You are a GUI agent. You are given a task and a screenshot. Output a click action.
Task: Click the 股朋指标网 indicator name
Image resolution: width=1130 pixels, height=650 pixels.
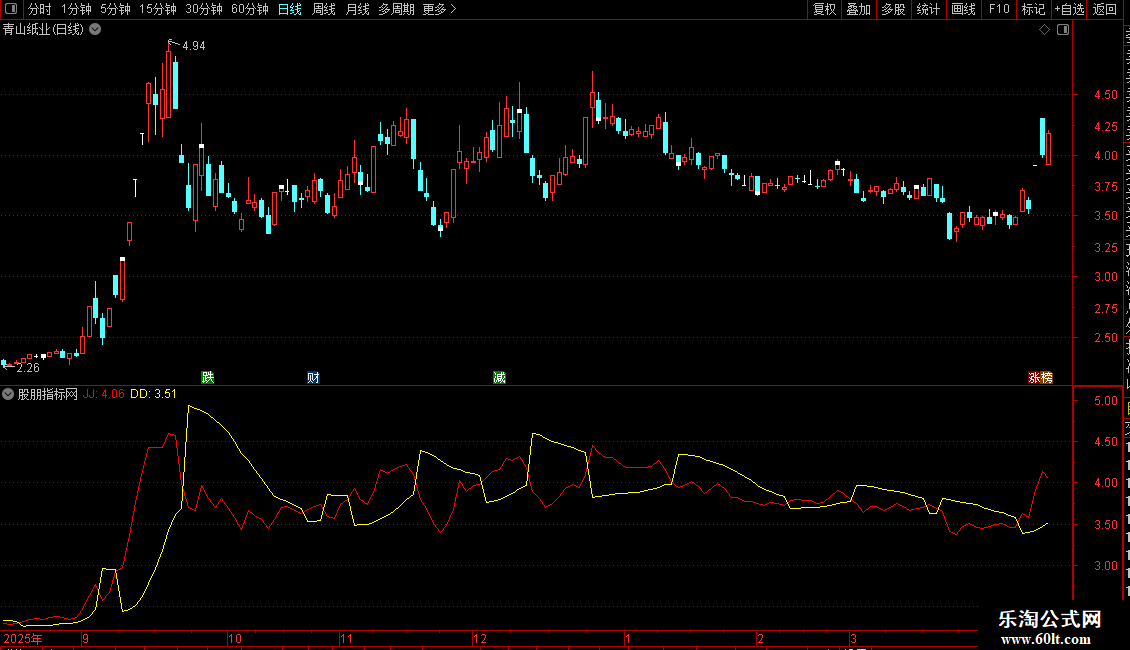[x=48, y=394]
